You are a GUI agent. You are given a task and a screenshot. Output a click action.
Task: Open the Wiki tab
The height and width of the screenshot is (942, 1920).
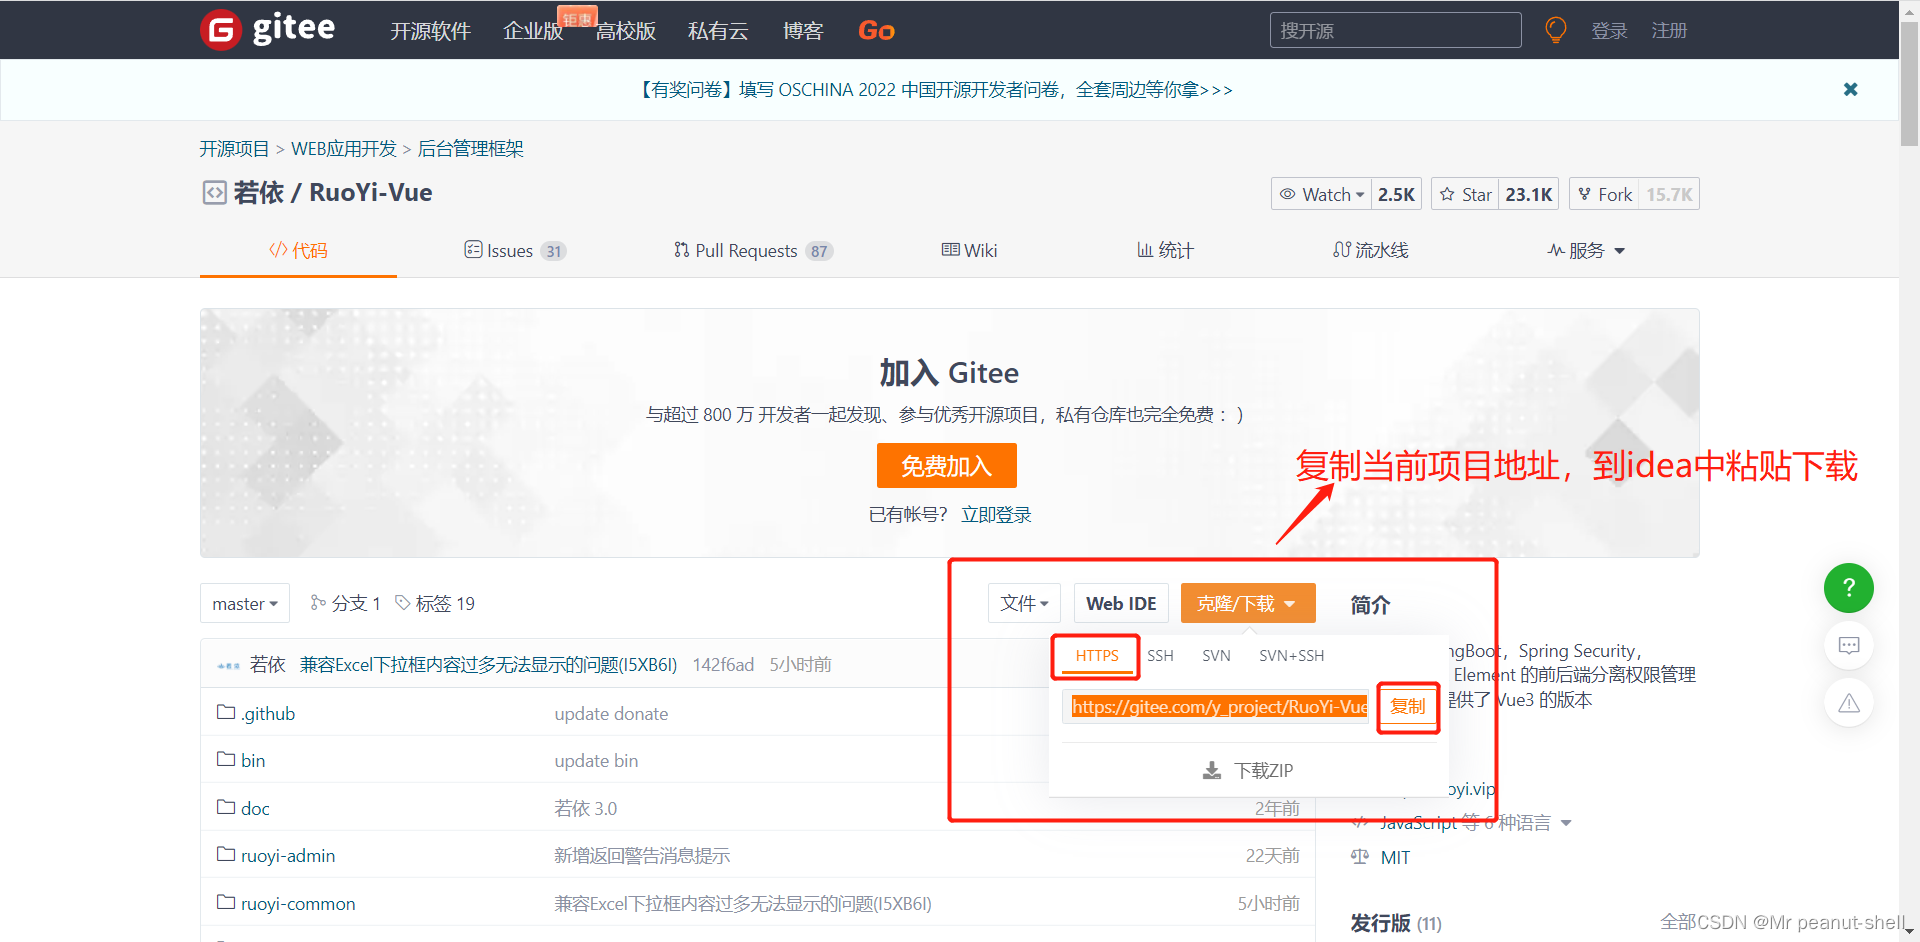tap(969, 250)
